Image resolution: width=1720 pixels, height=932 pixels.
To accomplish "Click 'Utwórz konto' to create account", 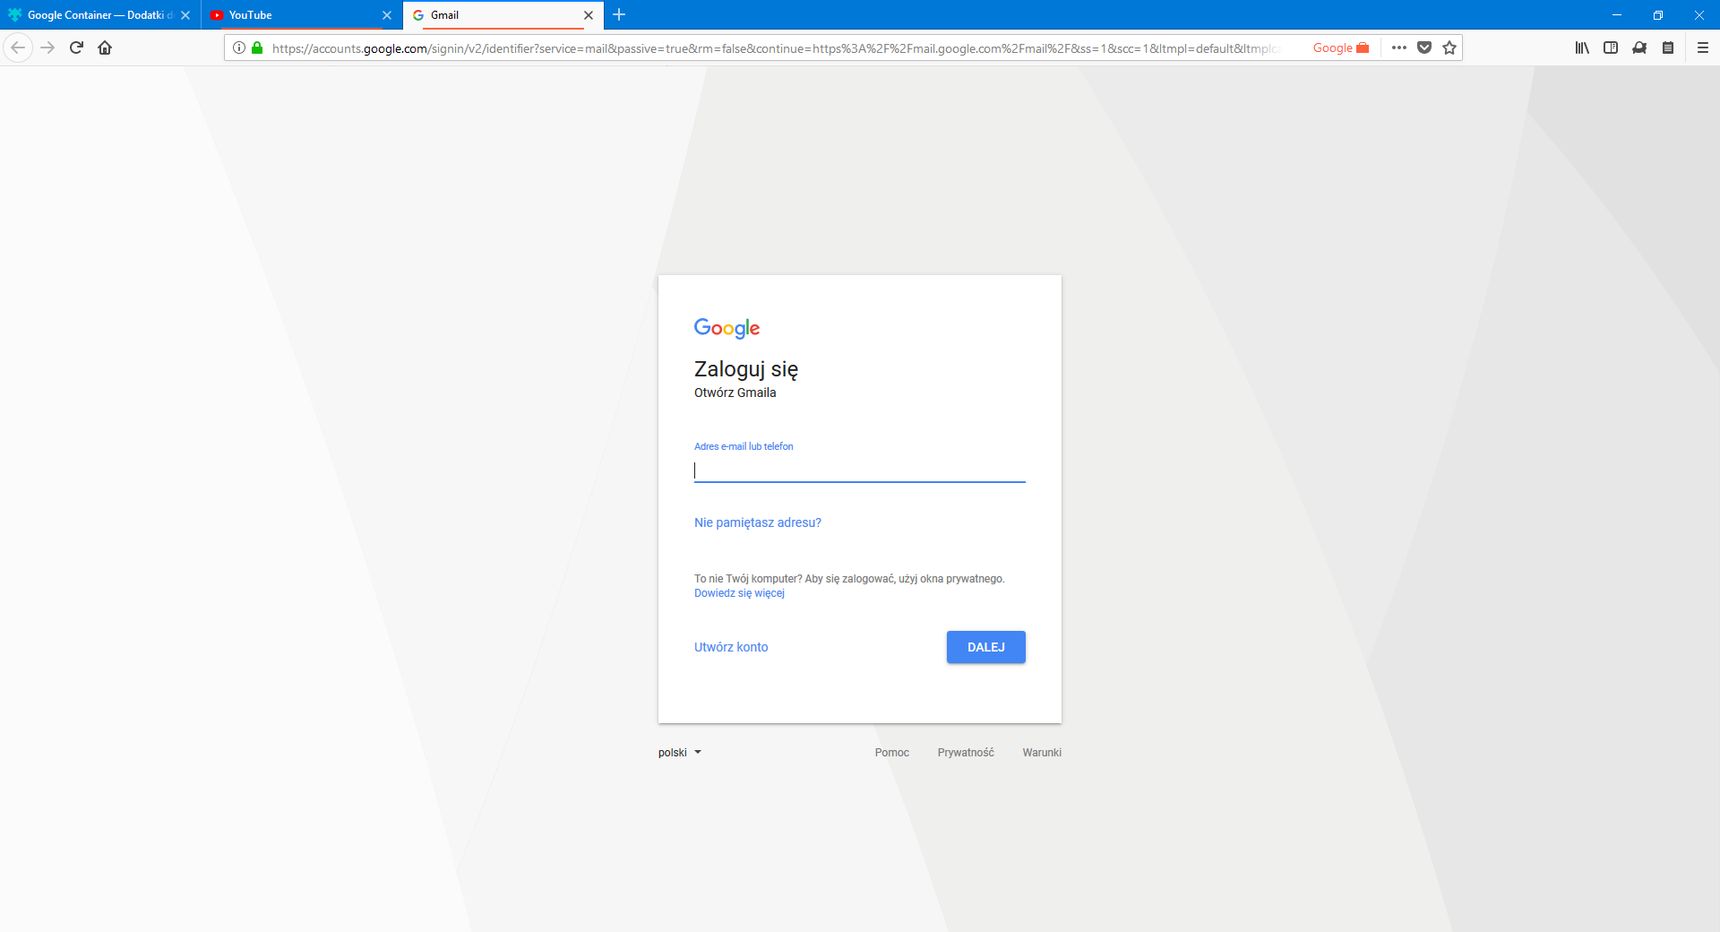I will [731, 647].
